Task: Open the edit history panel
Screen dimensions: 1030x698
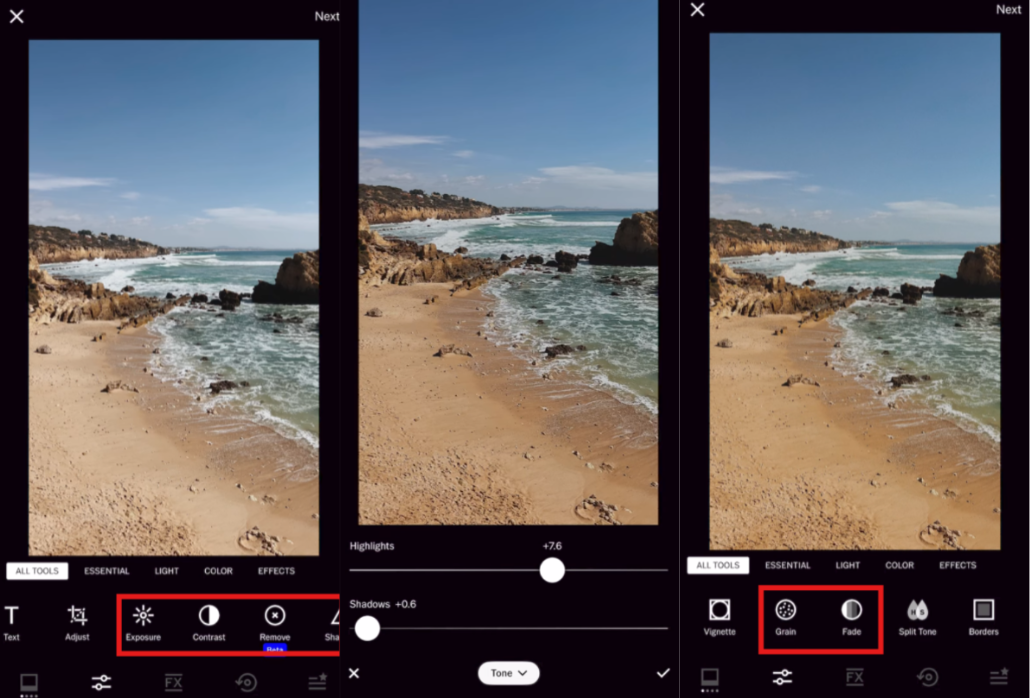Action: 247,682
